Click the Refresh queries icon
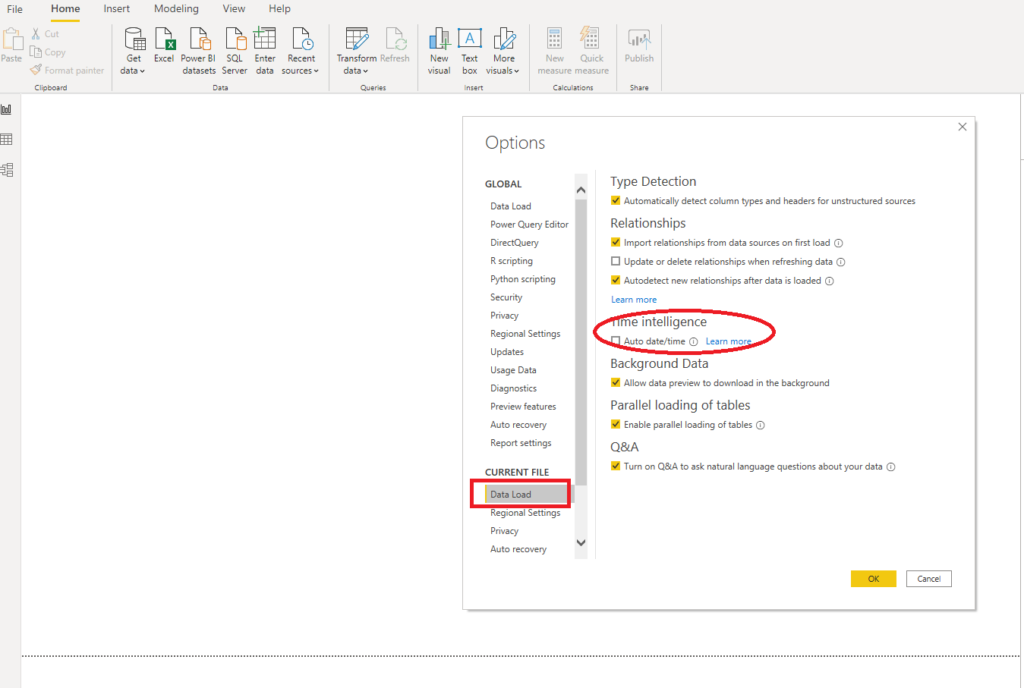 click(395, 39)
